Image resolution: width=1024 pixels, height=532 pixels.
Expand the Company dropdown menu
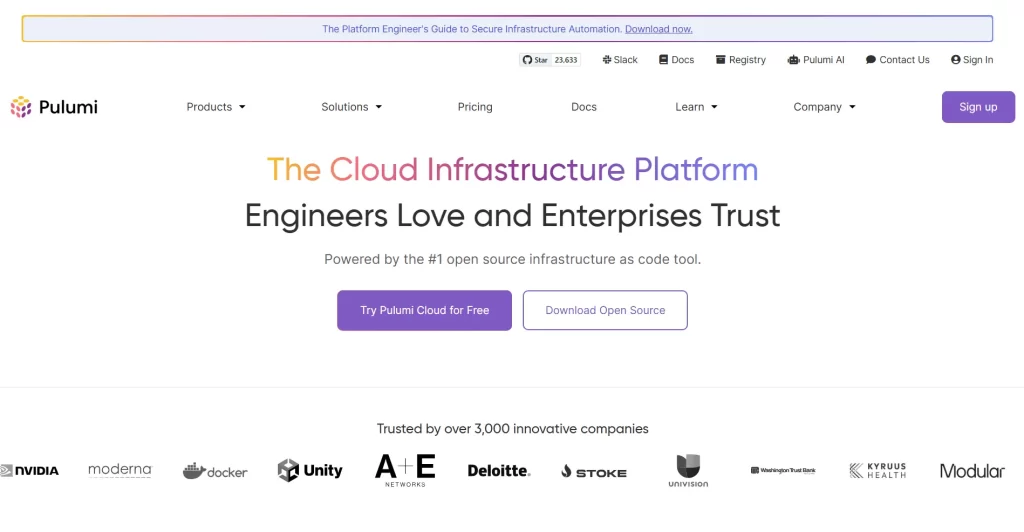824,106
